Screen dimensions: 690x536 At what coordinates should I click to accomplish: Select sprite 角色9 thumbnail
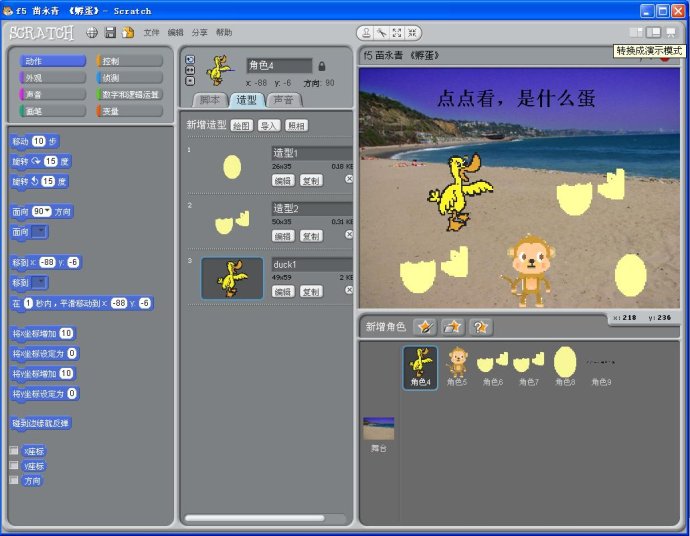pyautogui.click(x=601, y=367)
